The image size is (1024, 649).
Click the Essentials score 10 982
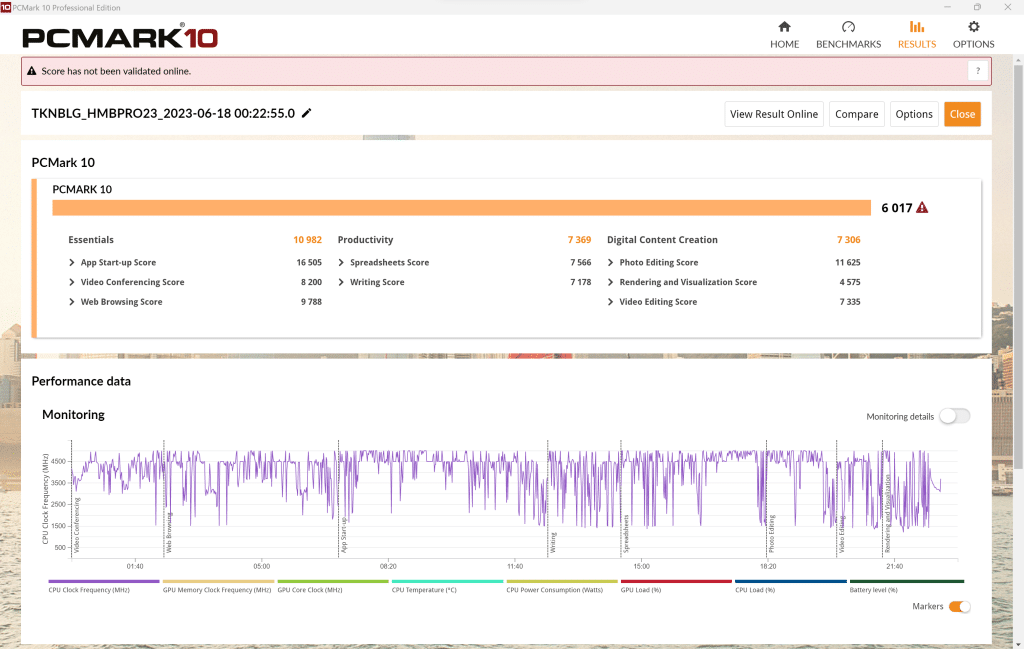(x=307, y=240)
